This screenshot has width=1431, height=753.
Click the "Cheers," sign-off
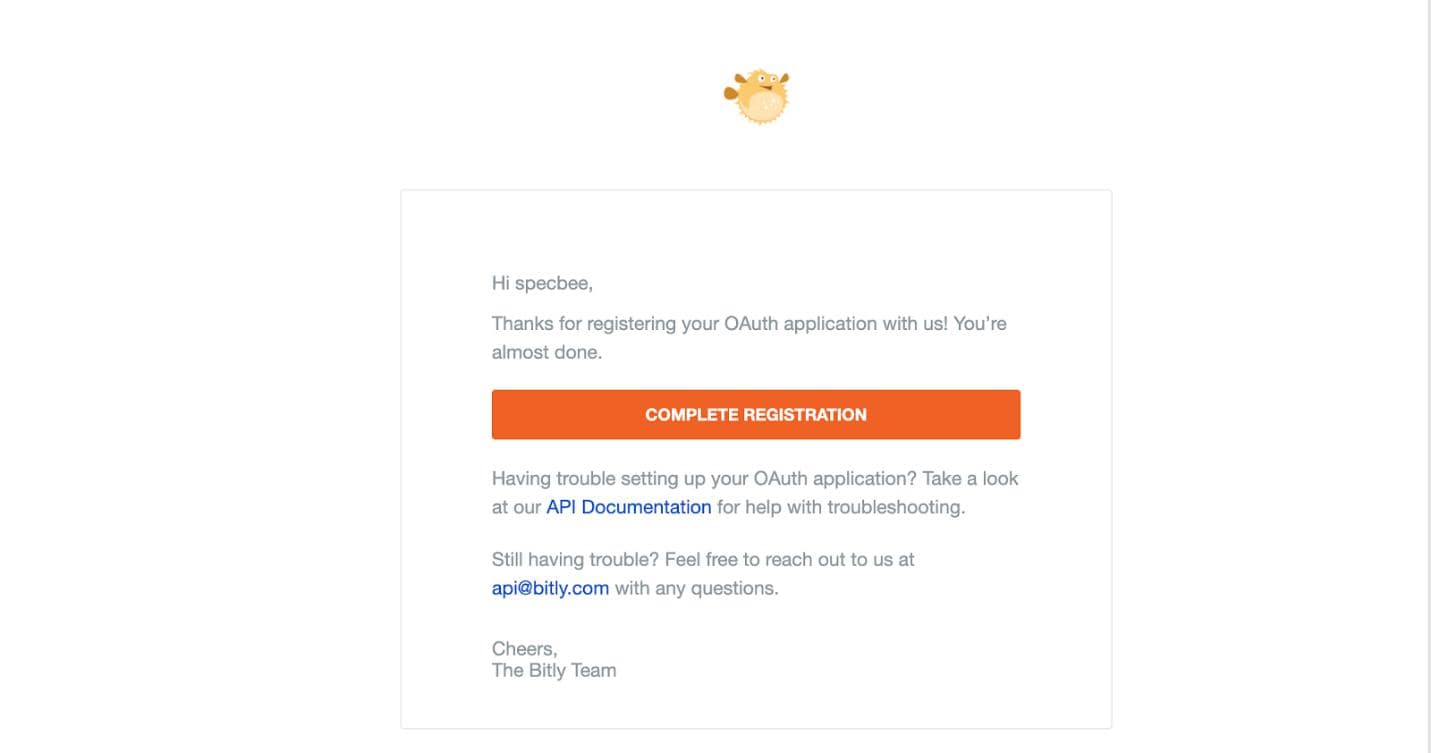point(524,649)
